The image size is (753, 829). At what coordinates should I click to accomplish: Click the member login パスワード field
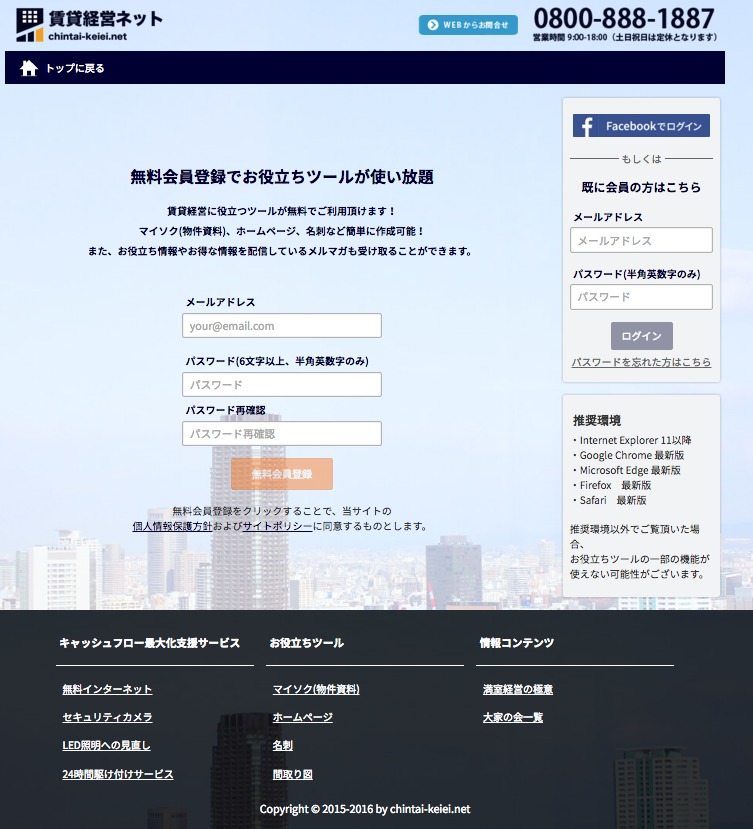pos(641,297)
